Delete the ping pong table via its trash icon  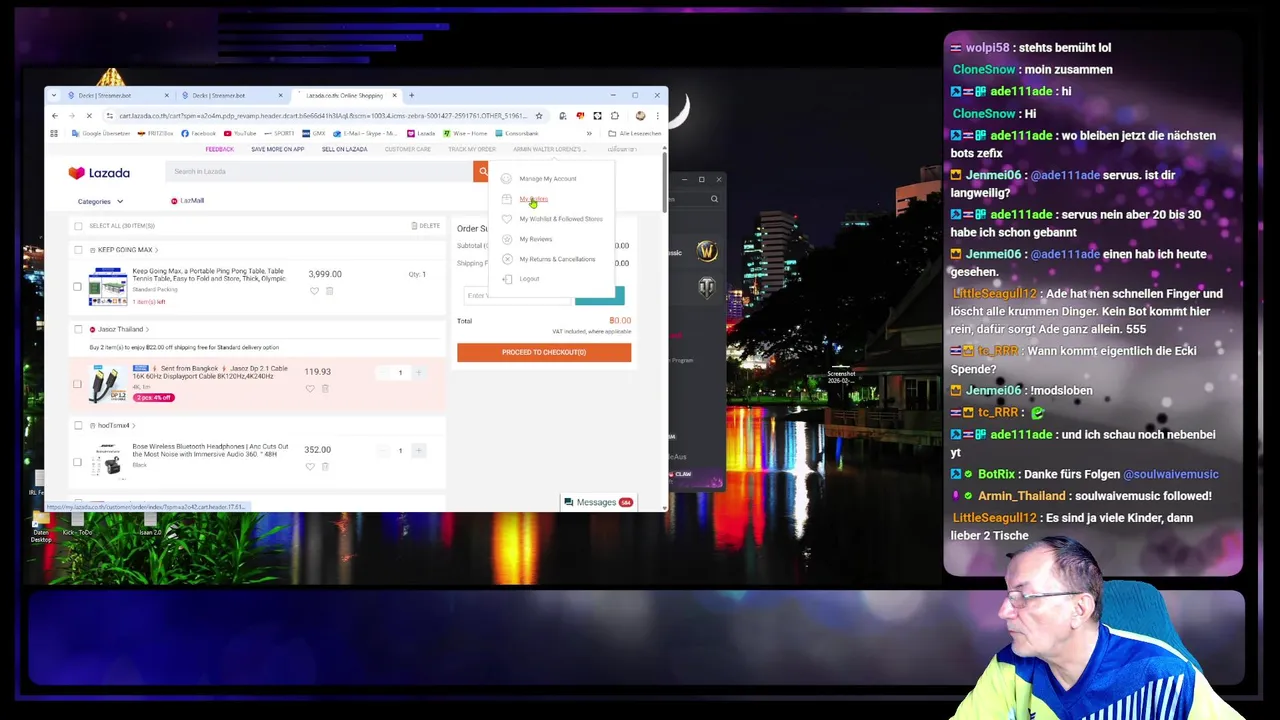(x=329, y=291)
